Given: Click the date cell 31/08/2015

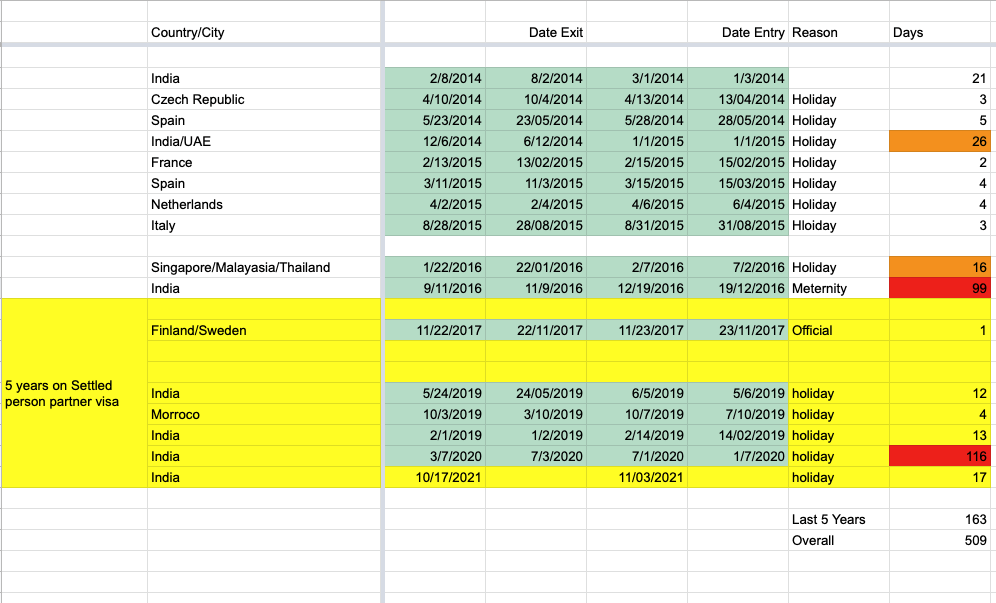Looking at the screenshot, I should (x=738, y=225).
